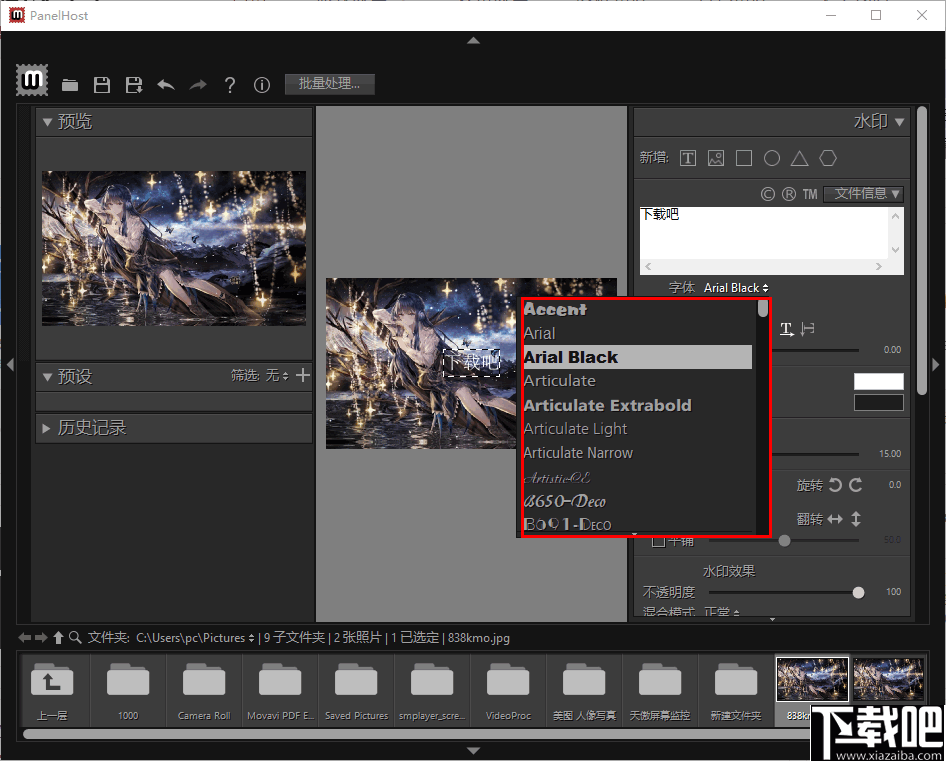Select Articulate Light font

point(638,428)
